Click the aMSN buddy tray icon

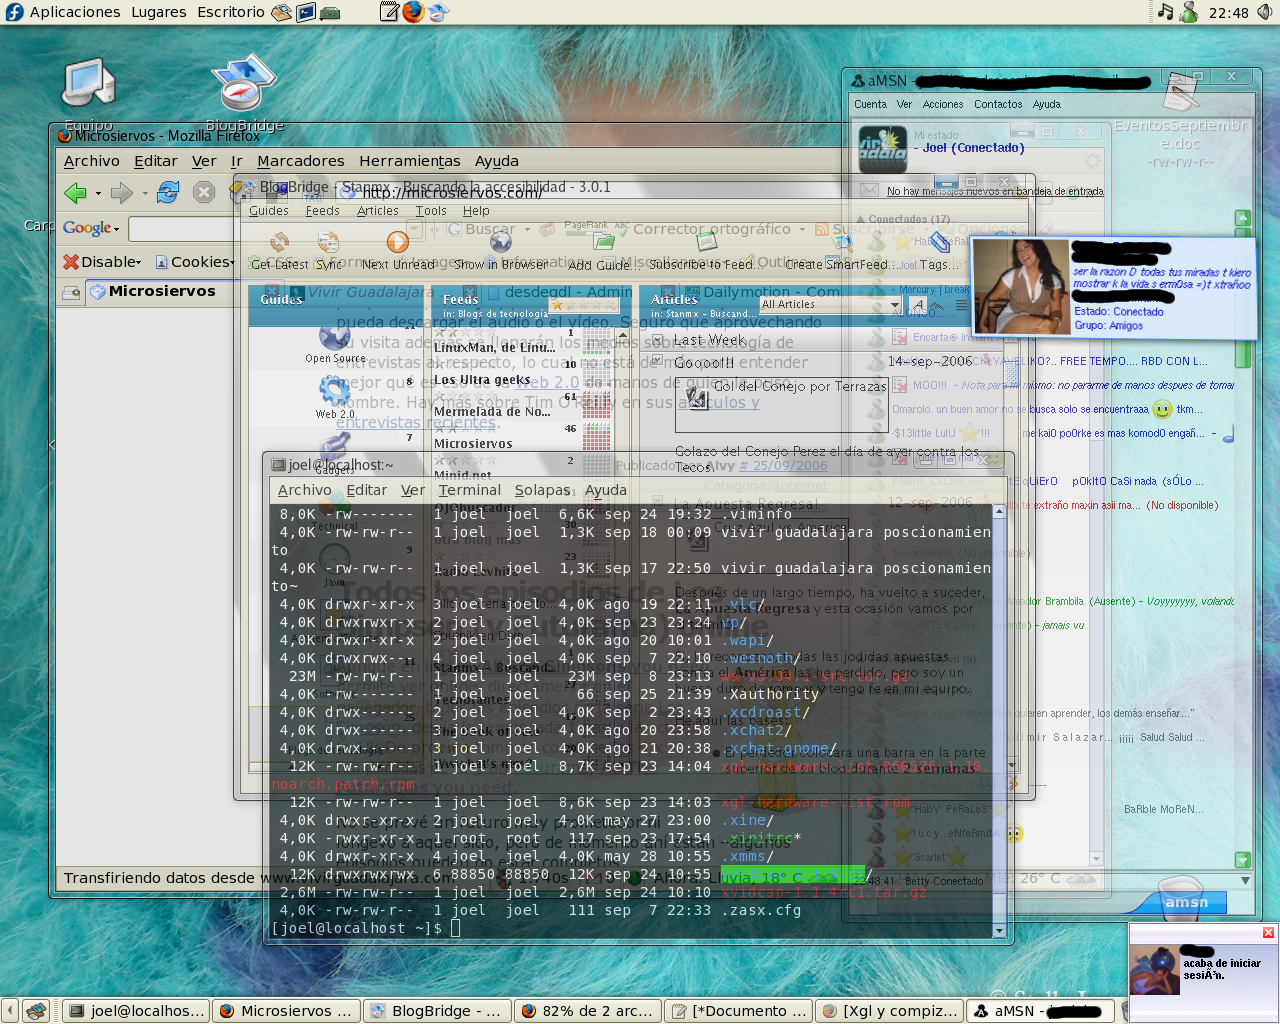click(1189, 12)
